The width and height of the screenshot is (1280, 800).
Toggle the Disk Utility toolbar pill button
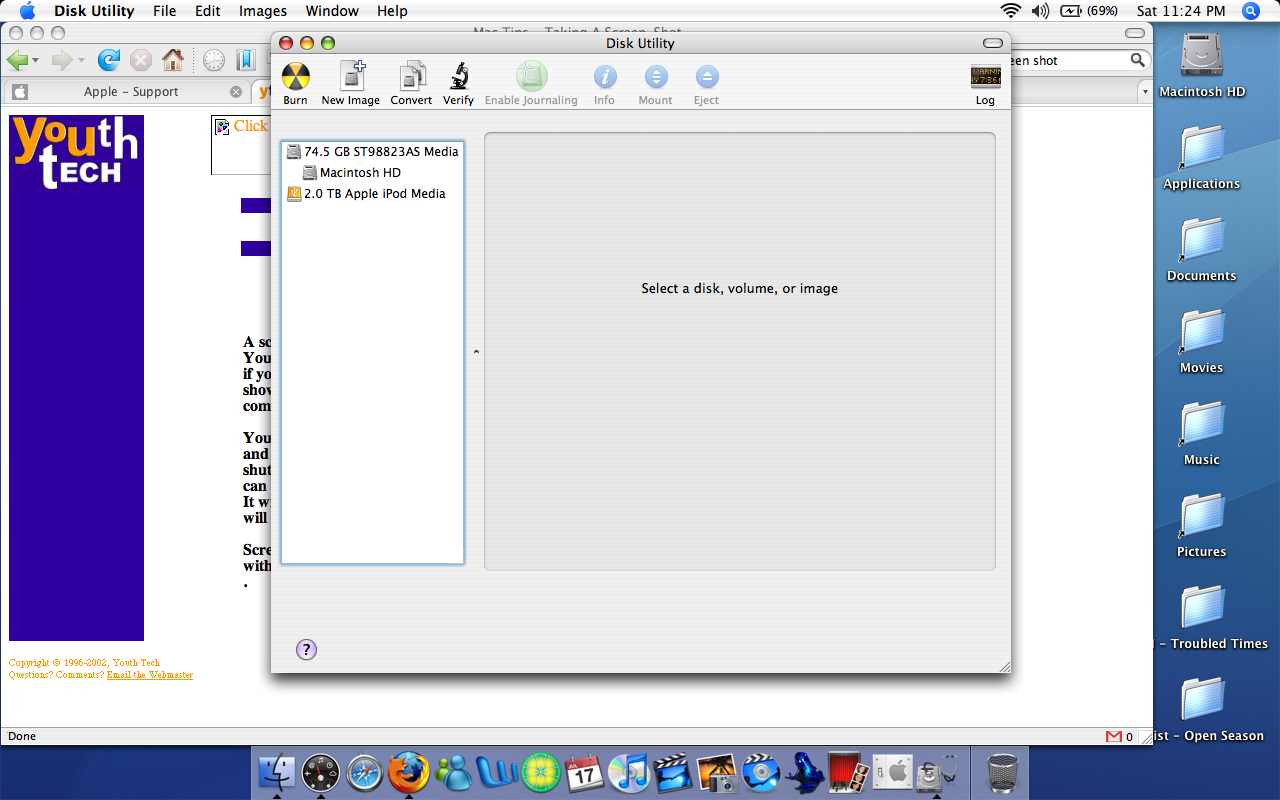(x=993, y=43)
